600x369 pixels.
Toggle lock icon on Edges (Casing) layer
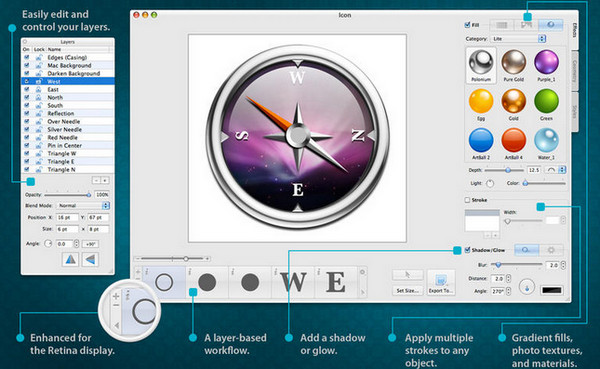39,57
